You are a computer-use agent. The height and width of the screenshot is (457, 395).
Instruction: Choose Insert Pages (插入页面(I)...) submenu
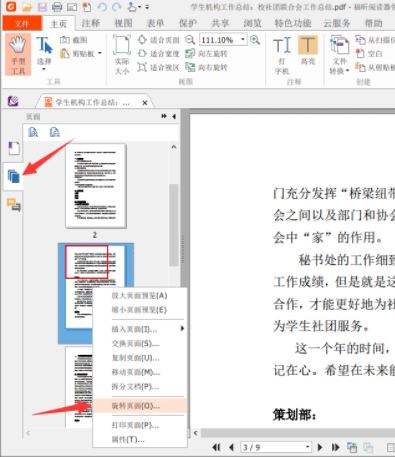[x=139, y=329]
